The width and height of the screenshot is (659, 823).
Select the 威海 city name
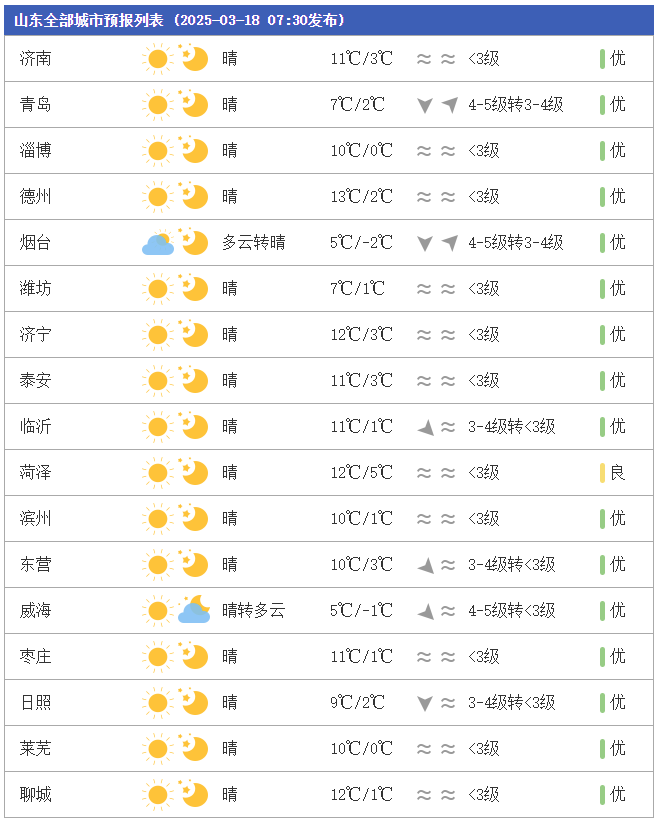coord(36,611)
